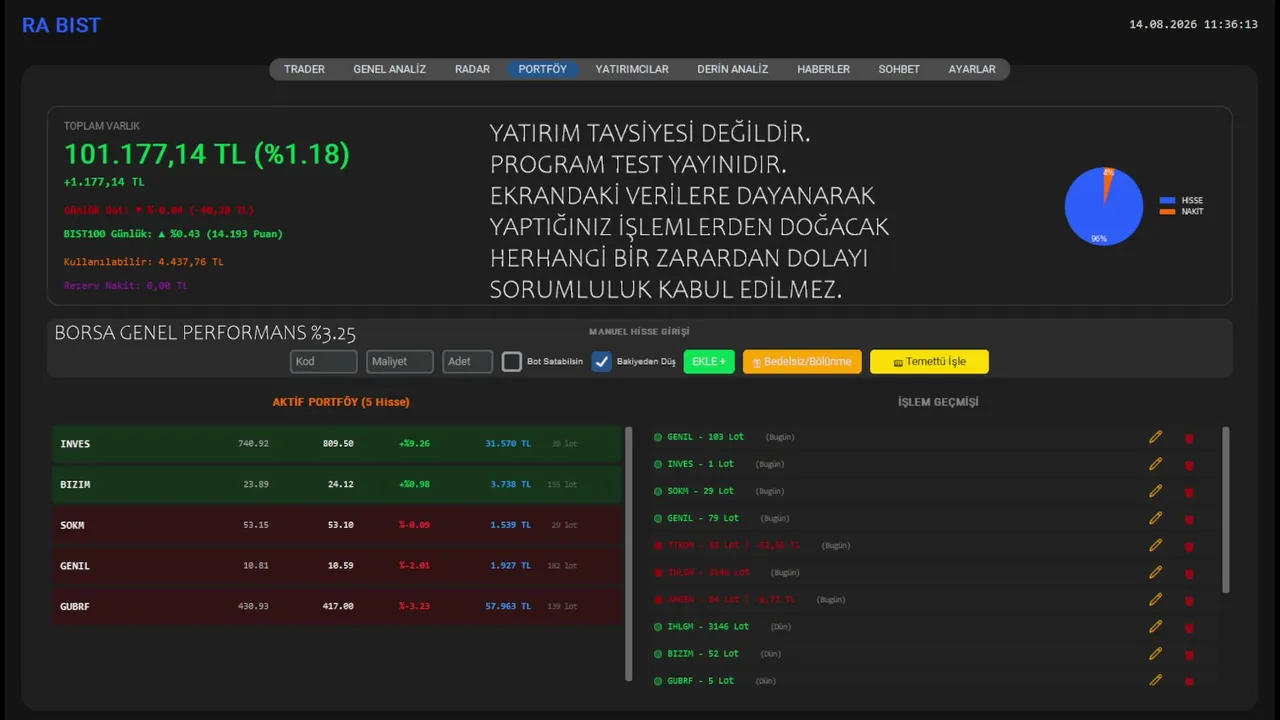Edit the ANGEN 84 Lot sale entry
This screenshot has width=1280, height=720.
pyautogui.click(x=1156, y=599)
